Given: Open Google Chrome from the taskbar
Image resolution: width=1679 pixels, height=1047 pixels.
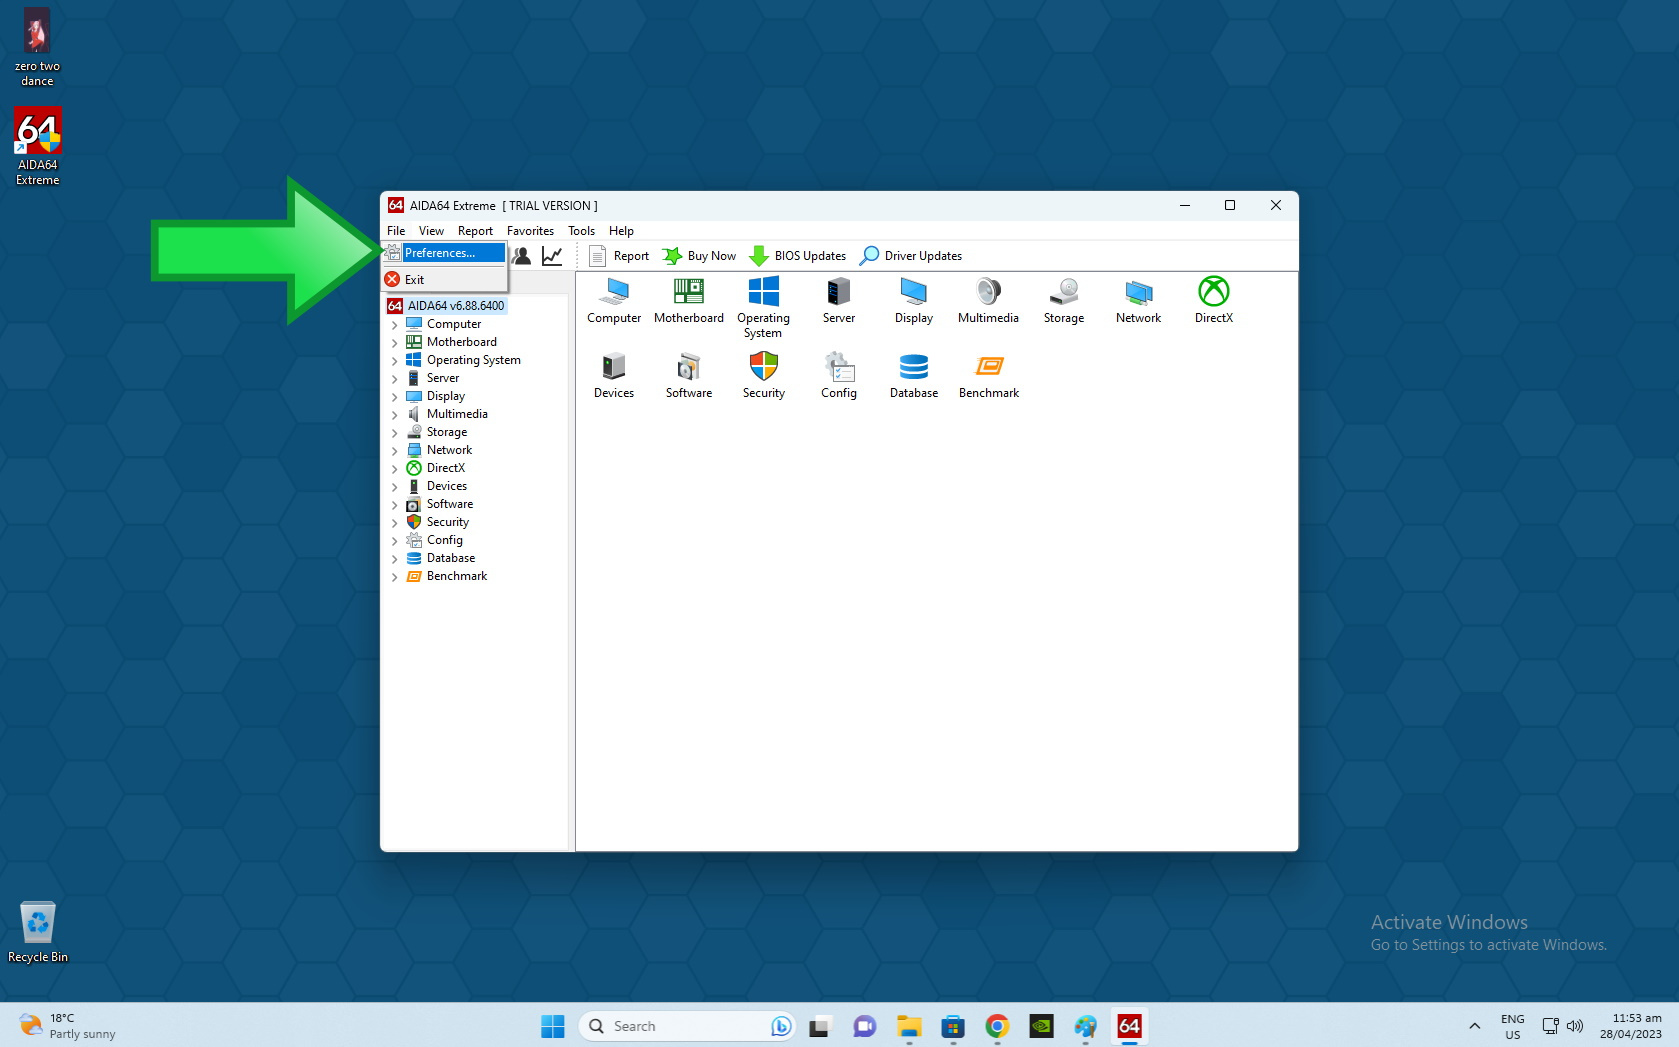Looking at the screenshot, I should 997,1026.
